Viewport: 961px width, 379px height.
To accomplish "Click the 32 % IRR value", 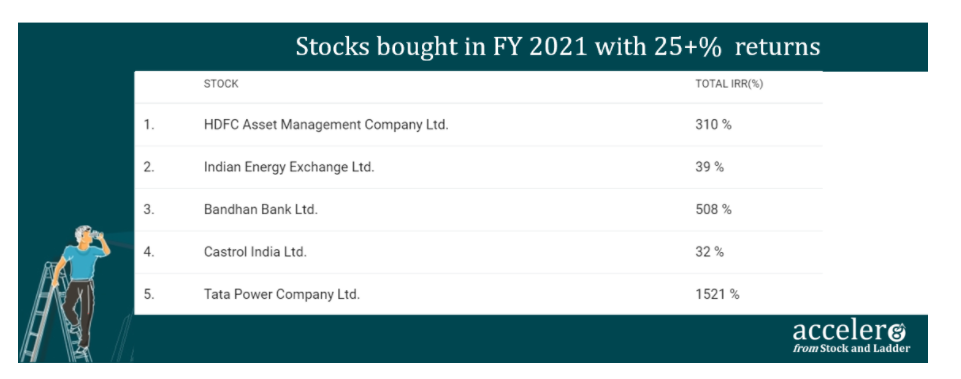I will click(x=709, y=251).
